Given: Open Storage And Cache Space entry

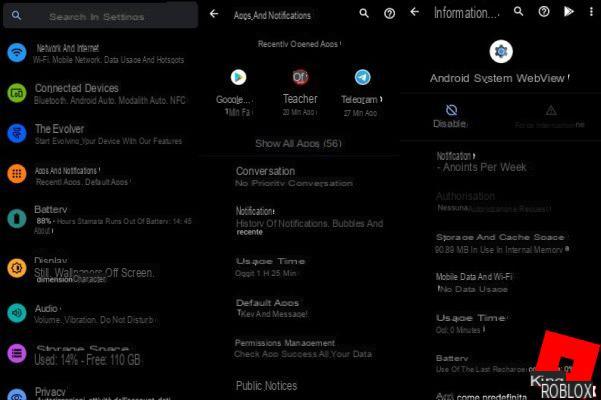Looking at the screenshot, I should tap(502, 243).
